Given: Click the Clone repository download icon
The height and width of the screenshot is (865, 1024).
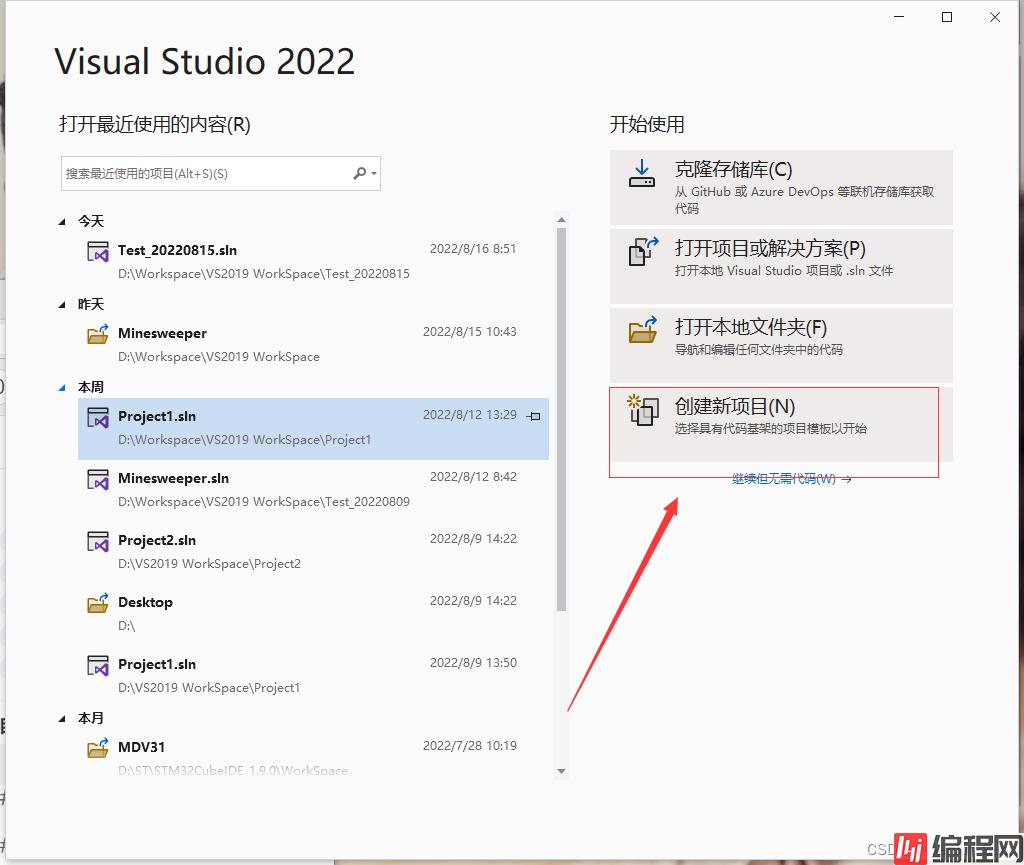Looking at the screenshot, I should tap(641, 174).
